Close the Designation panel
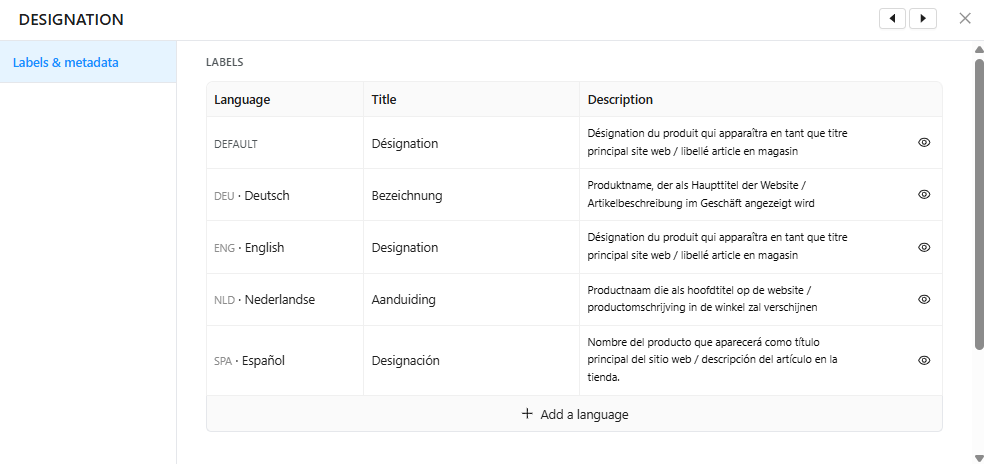The image size is (984, 464). tap(965, 19)
